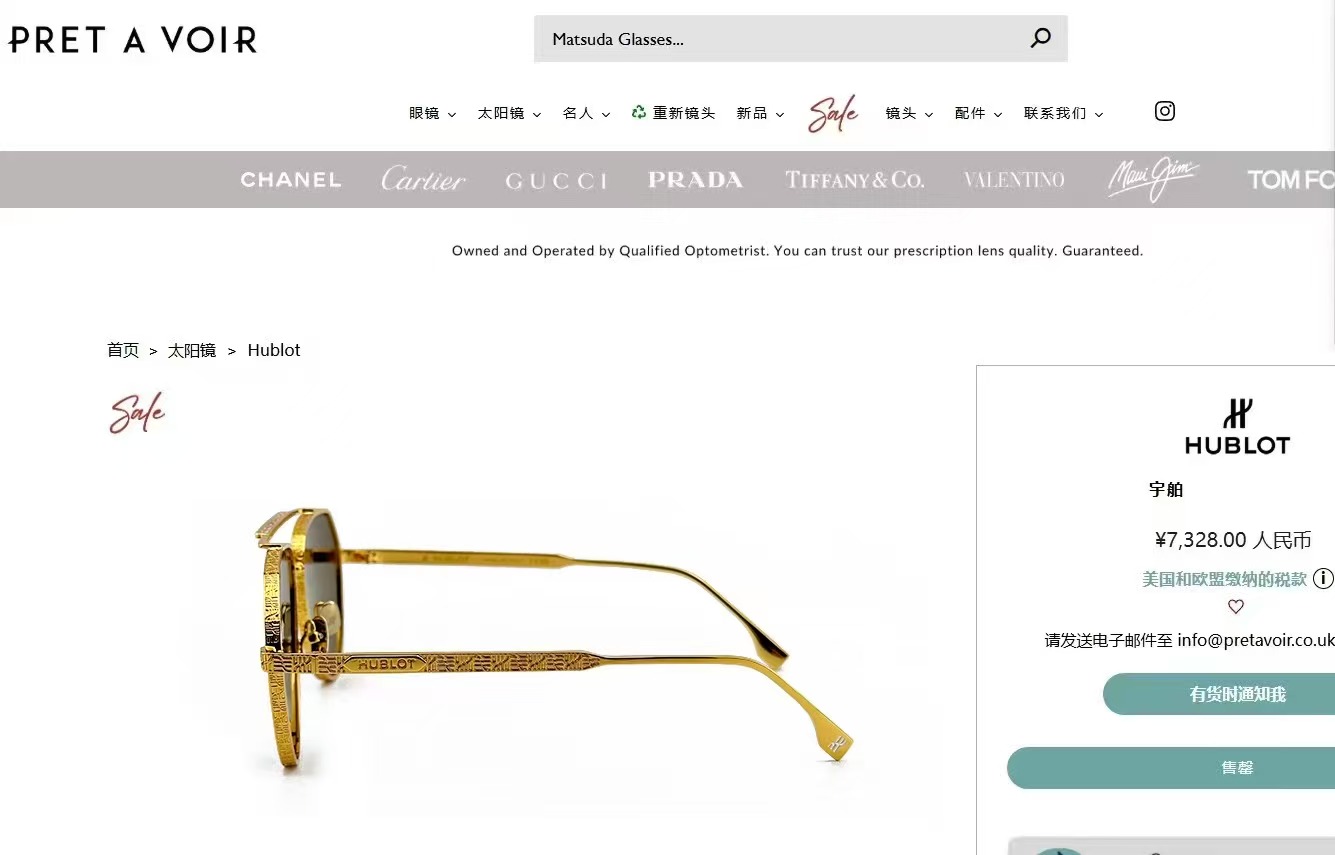Click the Tiffany & Co. logo

click(x=855, y=180)
